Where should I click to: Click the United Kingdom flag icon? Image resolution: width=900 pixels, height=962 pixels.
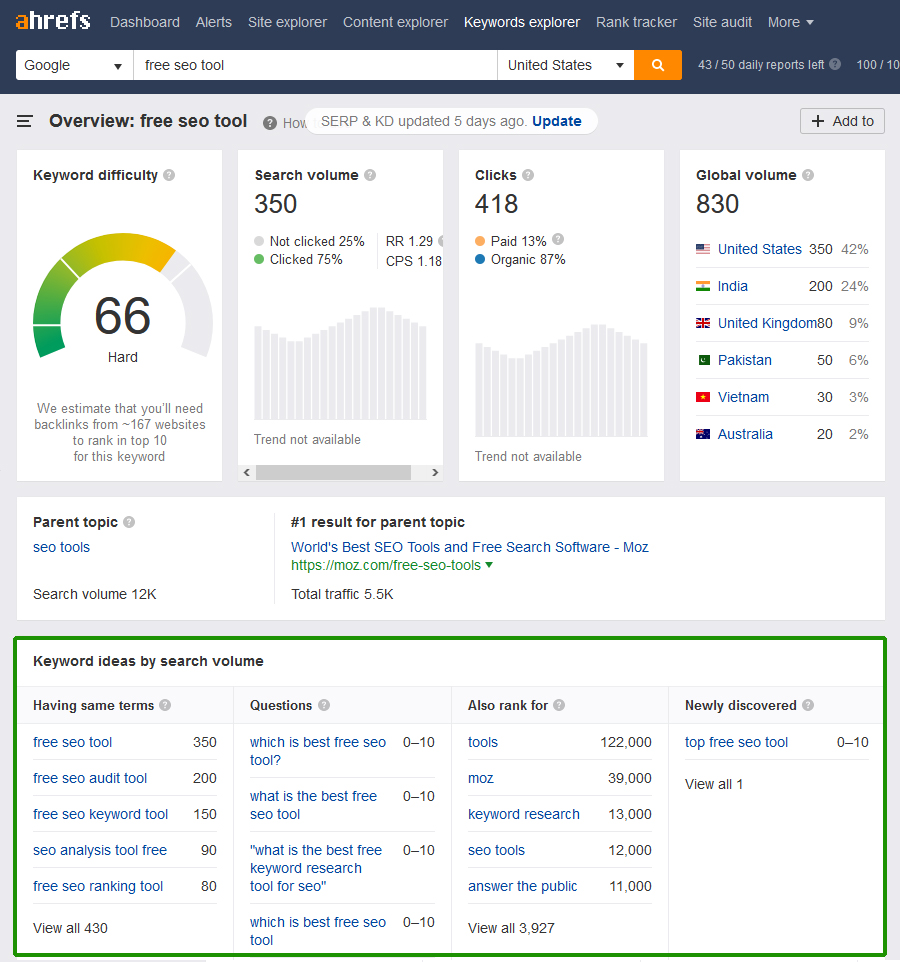[703, 323]
